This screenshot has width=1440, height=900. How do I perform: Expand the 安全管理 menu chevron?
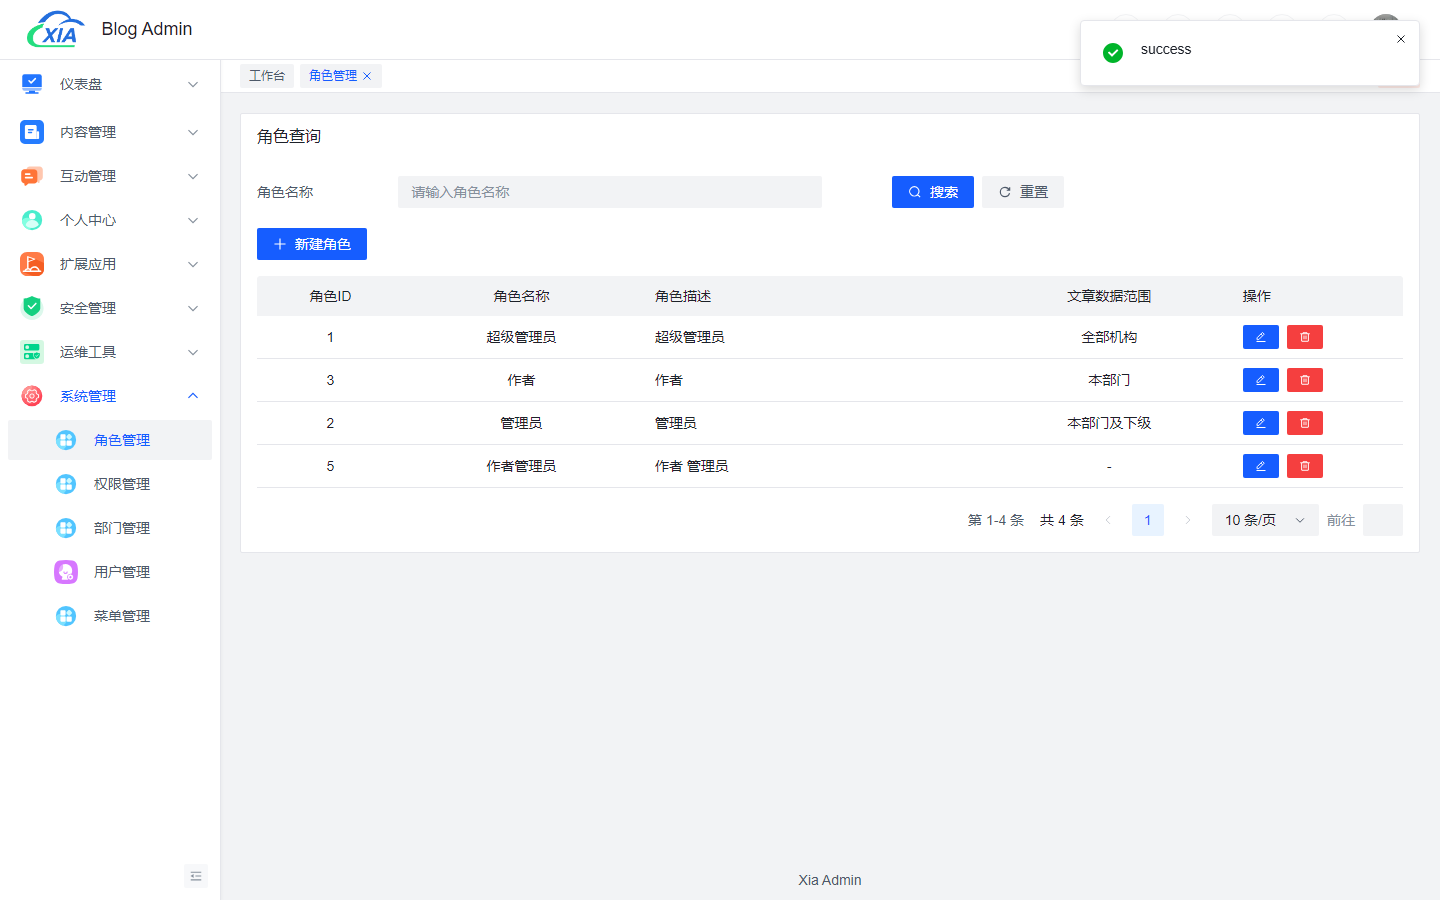tap(193, 308)
